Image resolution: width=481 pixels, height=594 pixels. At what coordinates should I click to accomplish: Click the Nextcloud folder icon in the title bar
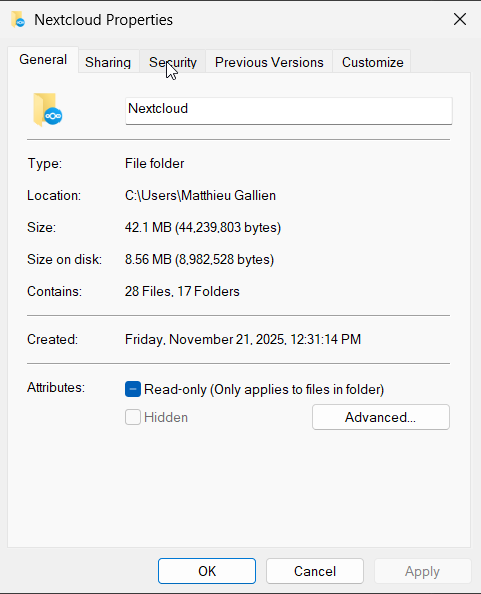(x=18, y=19)
